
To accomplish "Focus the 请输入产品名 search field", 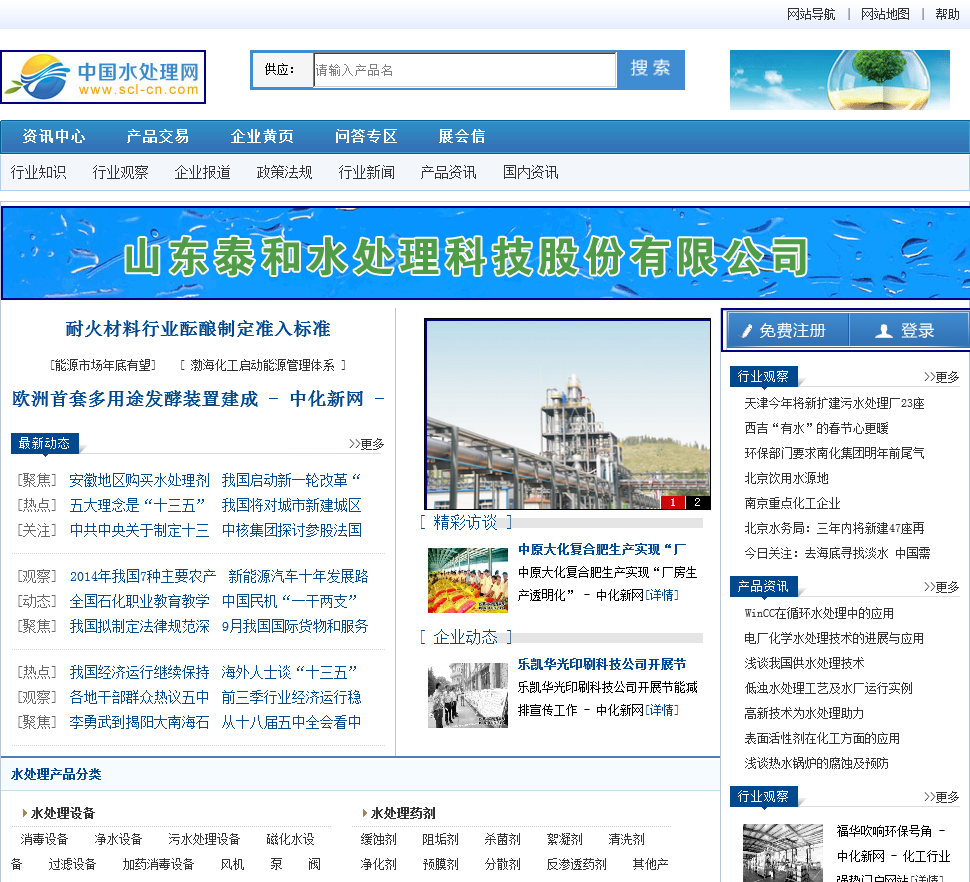I will pyautogui.click(x=465, y=70).
